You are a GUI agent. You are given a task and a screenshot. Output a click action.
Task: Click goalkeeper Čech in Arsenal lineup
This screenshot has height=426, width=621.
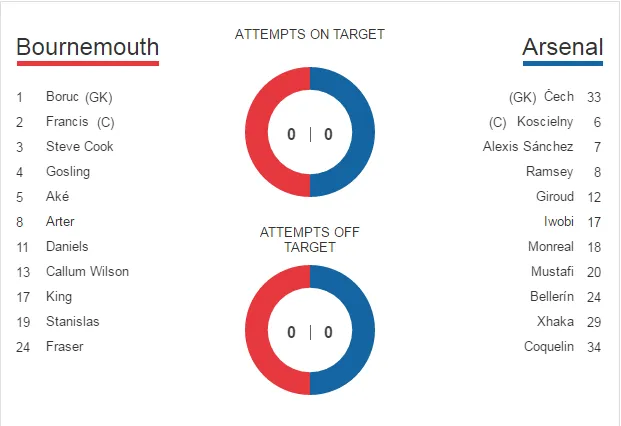[x=558, y=97]
